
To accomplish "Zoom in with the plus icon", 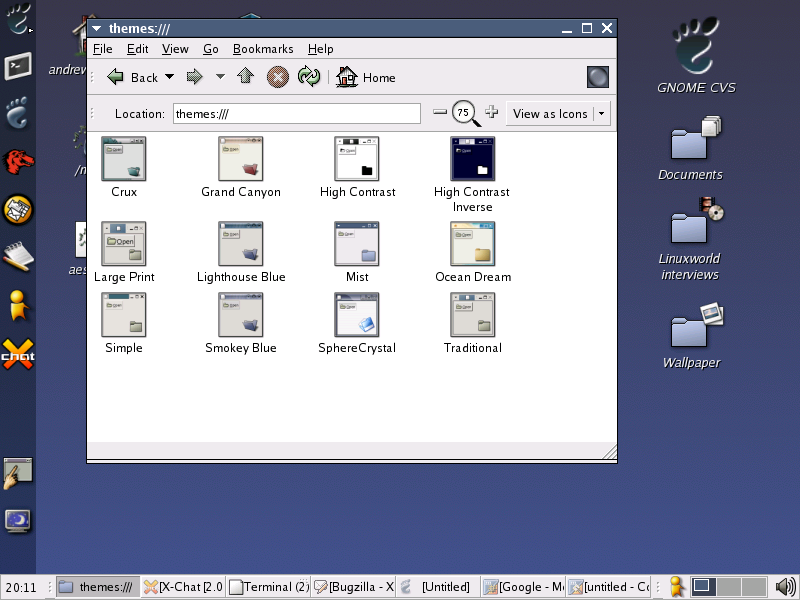I will click(491, 112).
